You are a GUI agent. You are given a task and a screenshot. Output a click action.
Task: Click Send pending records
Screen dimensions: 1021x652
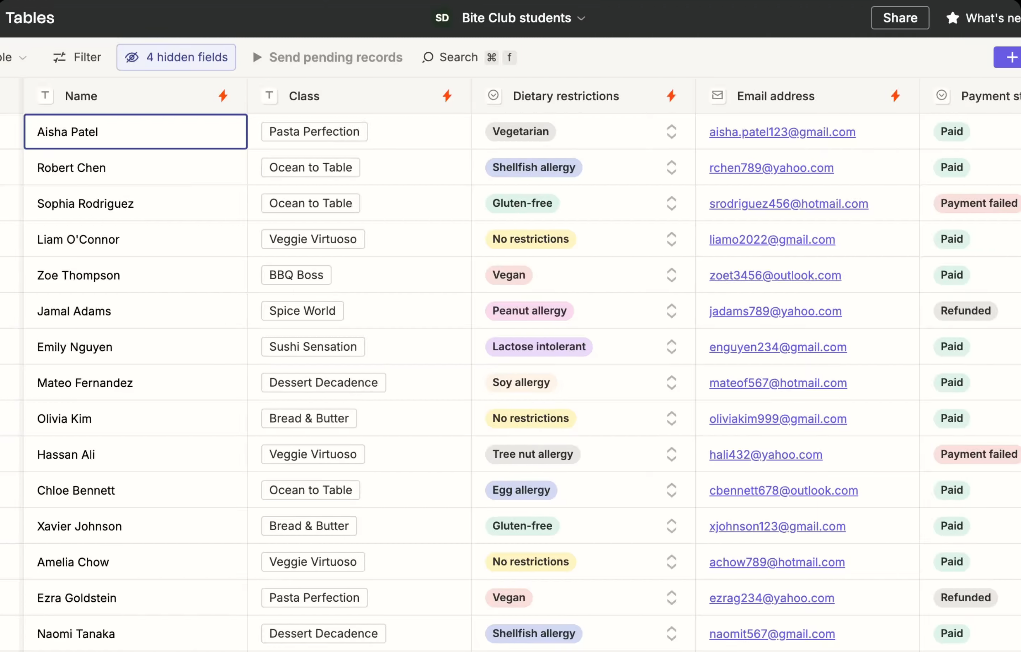pos(328,57)
